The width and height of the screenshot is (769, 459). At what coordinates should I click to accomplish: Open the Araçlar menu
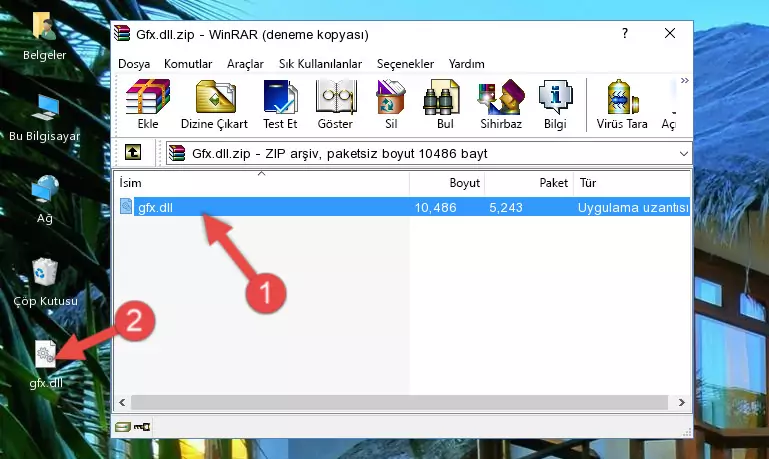point(245,64)
